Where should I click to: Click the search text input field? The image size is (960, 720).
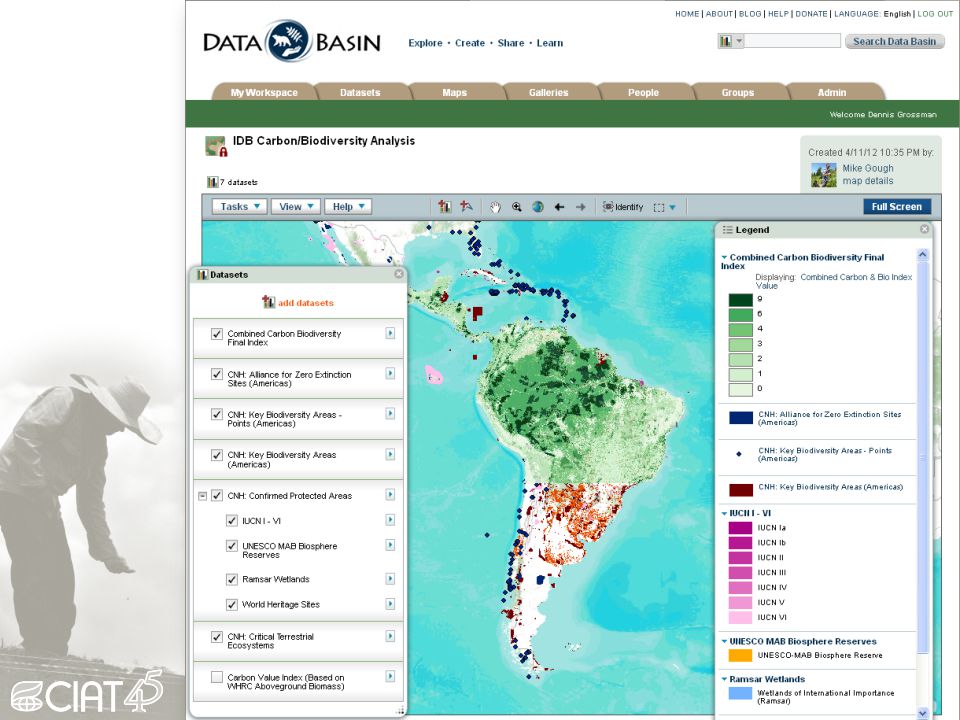tap(792, 41)
